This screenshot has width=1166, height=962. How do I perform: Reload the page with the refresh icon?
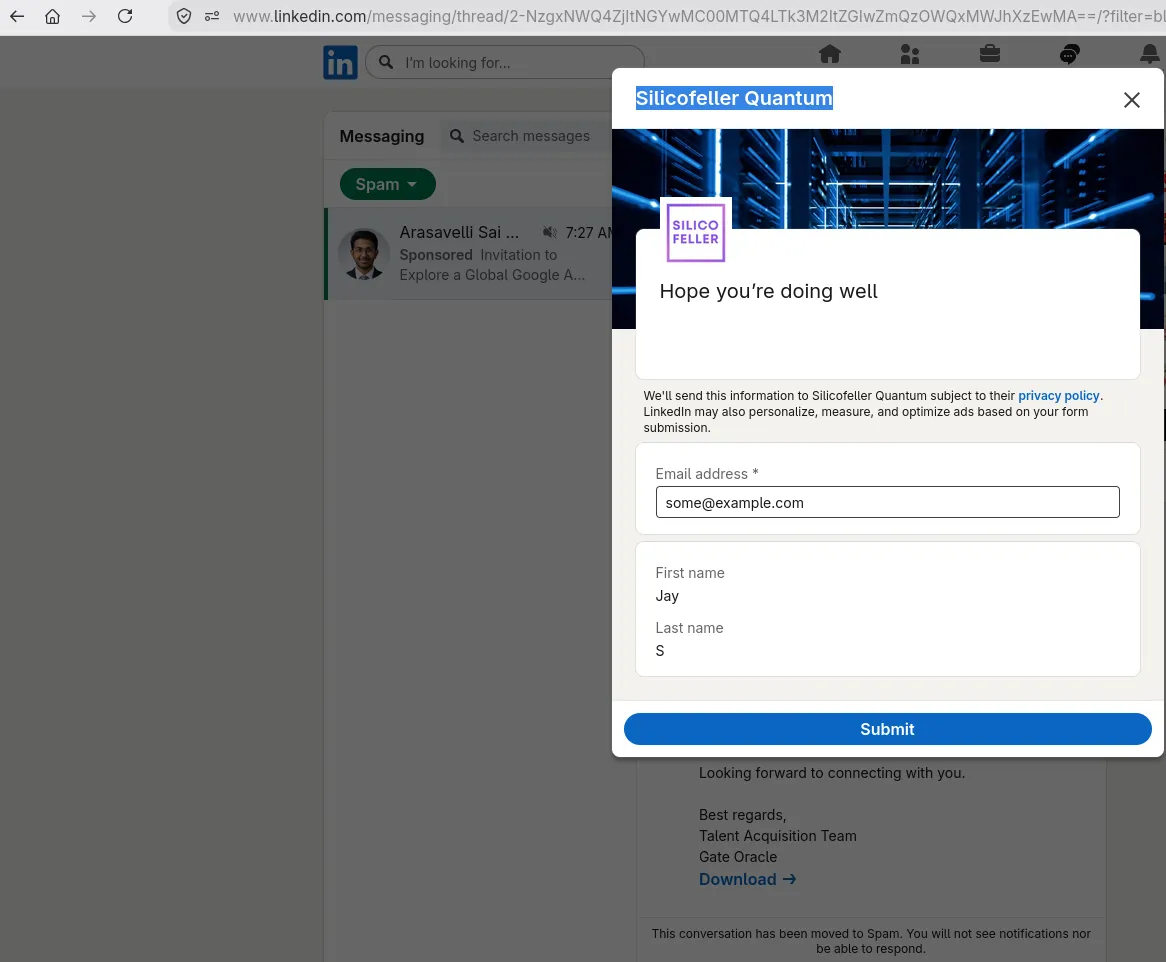point(125,16)
